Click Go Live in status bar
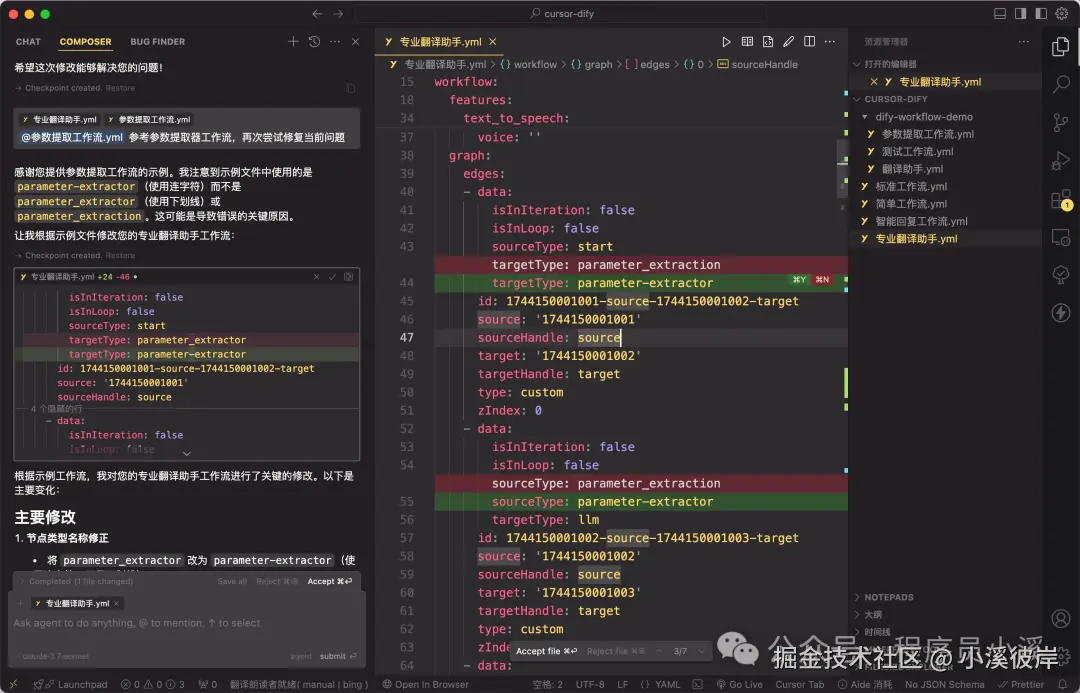1080x693 pixels. pos(739,684)
